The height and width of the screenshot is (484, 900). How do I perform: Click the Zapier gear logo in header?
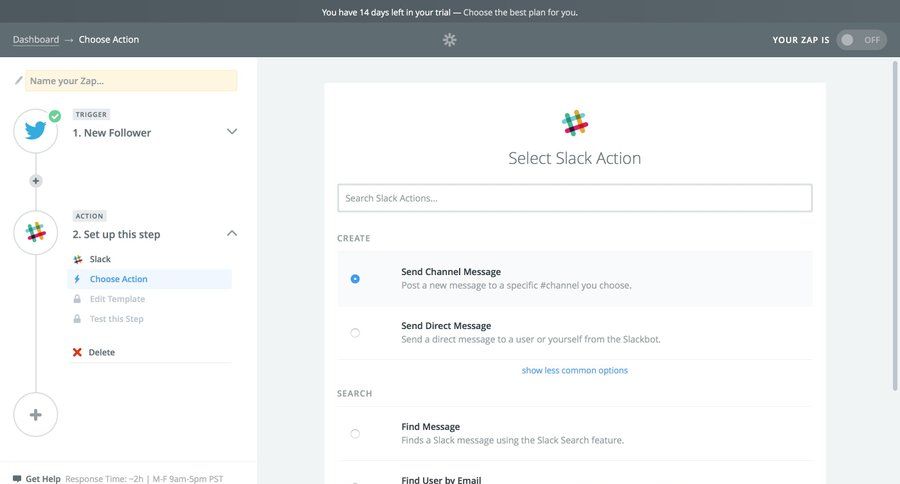449,40
